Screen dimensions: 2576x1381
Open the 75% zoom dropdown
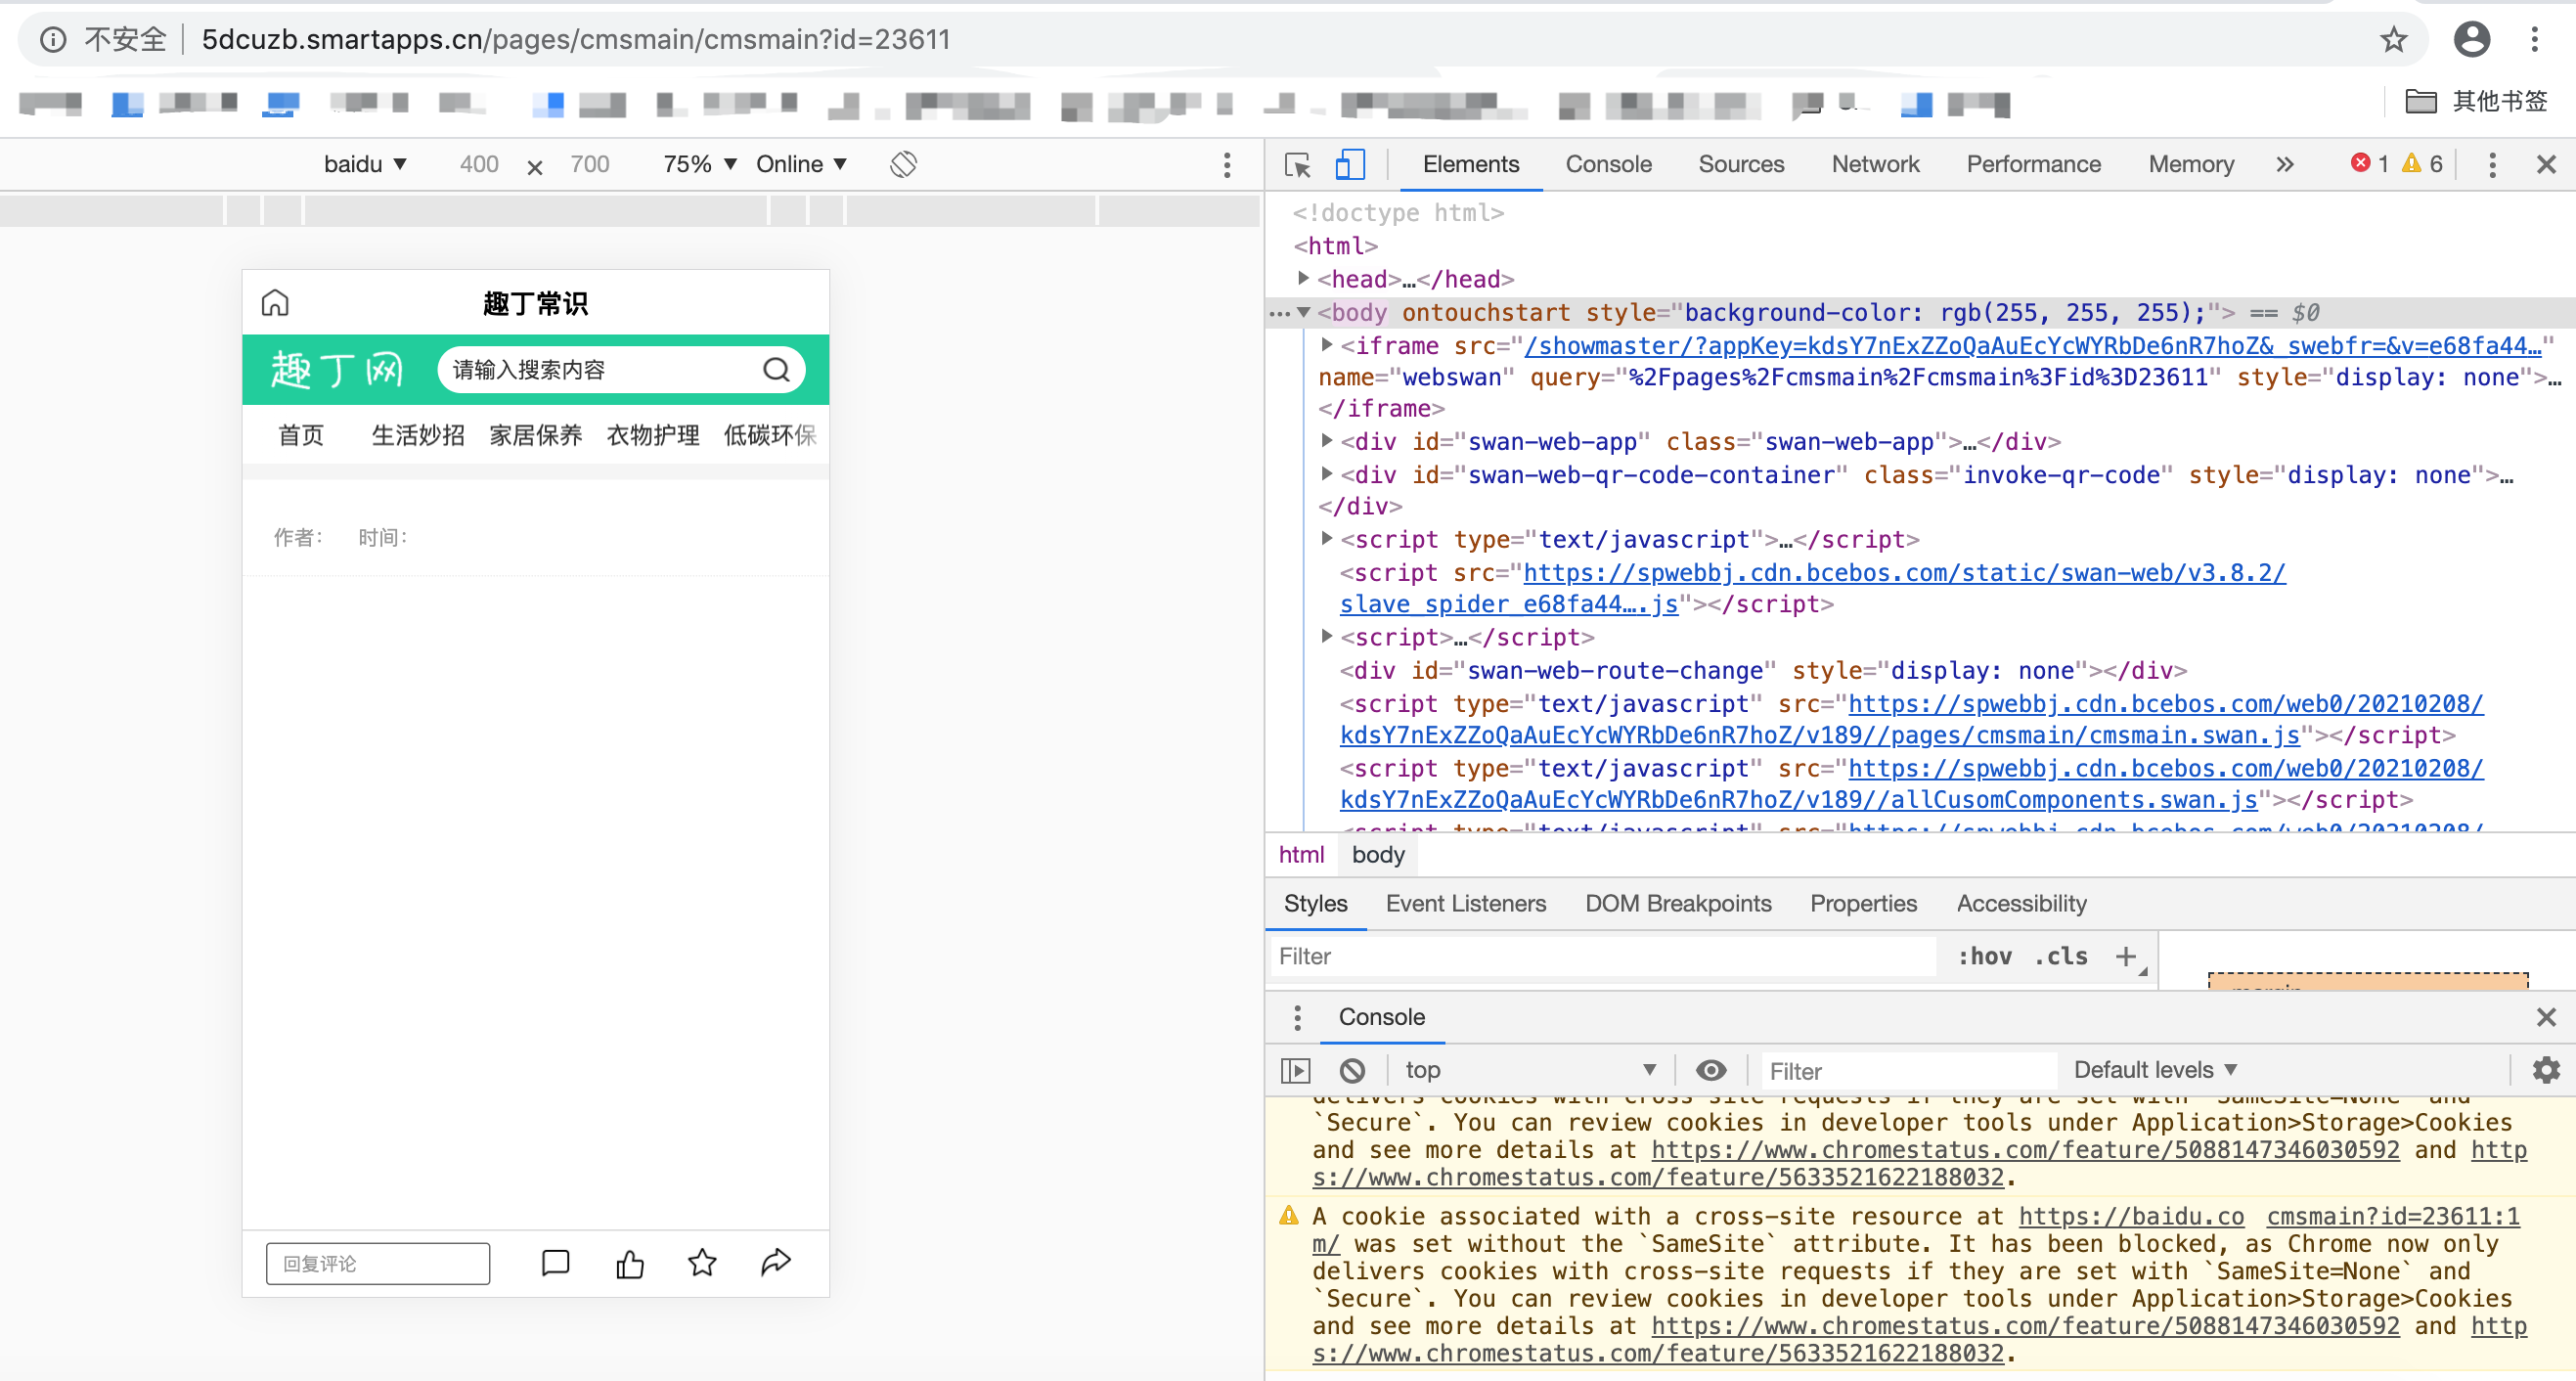pos(700,164)
